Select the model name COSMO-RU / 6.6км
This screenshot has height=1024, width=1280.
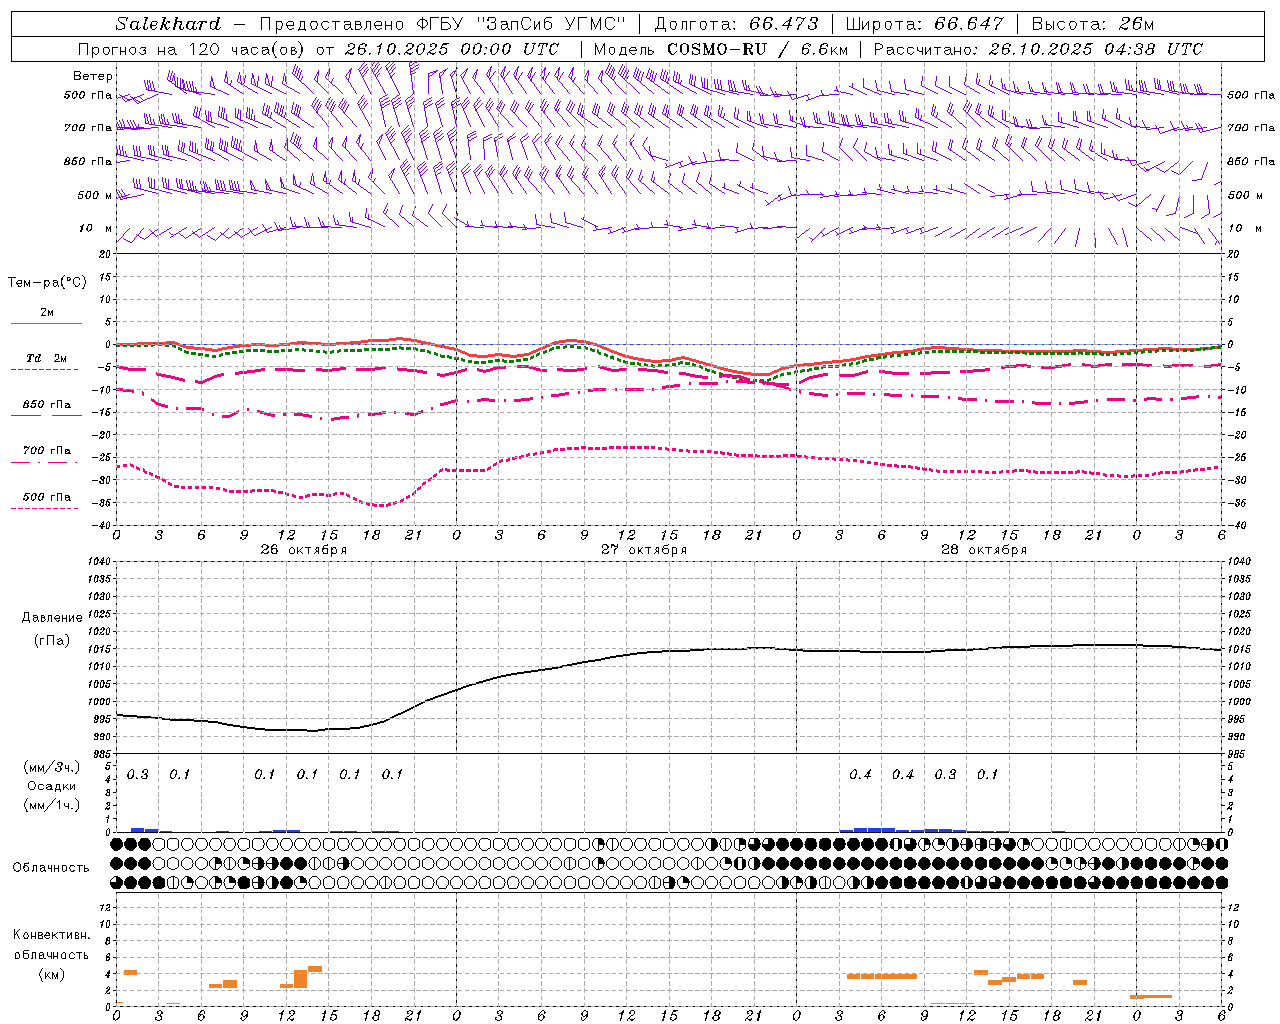tap(758, 49)
